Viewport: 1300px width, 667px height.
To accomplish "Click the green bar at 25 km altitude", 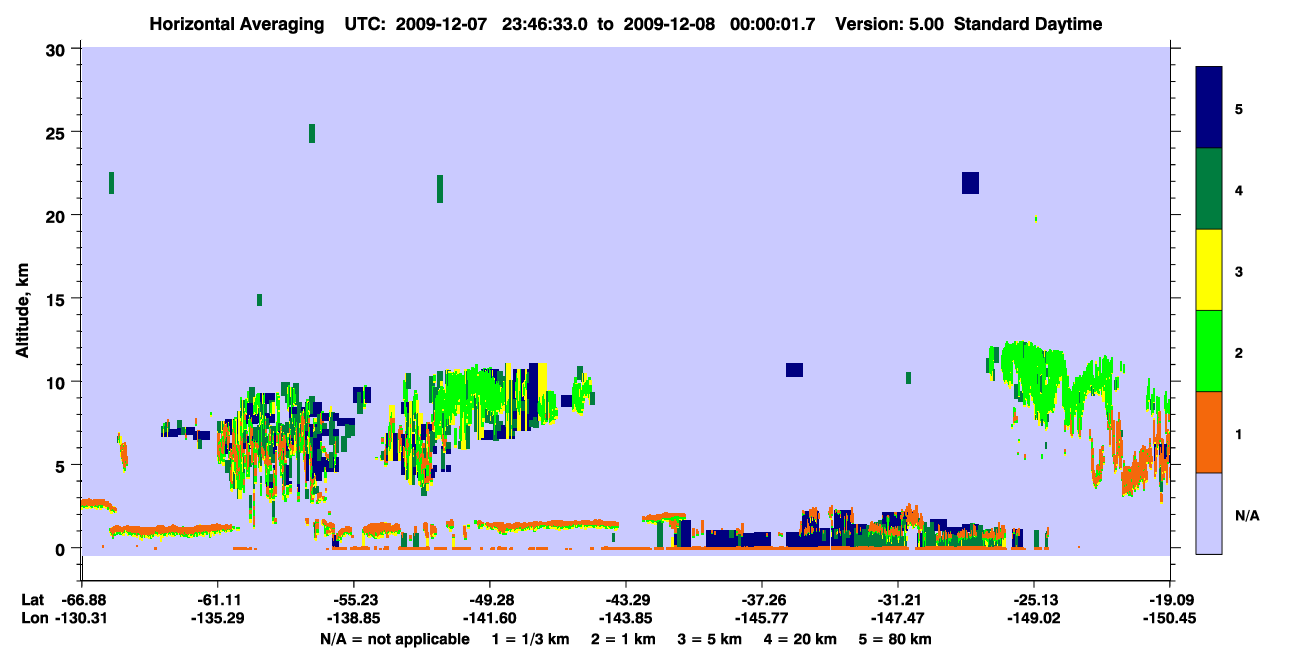I will [312, 133].
